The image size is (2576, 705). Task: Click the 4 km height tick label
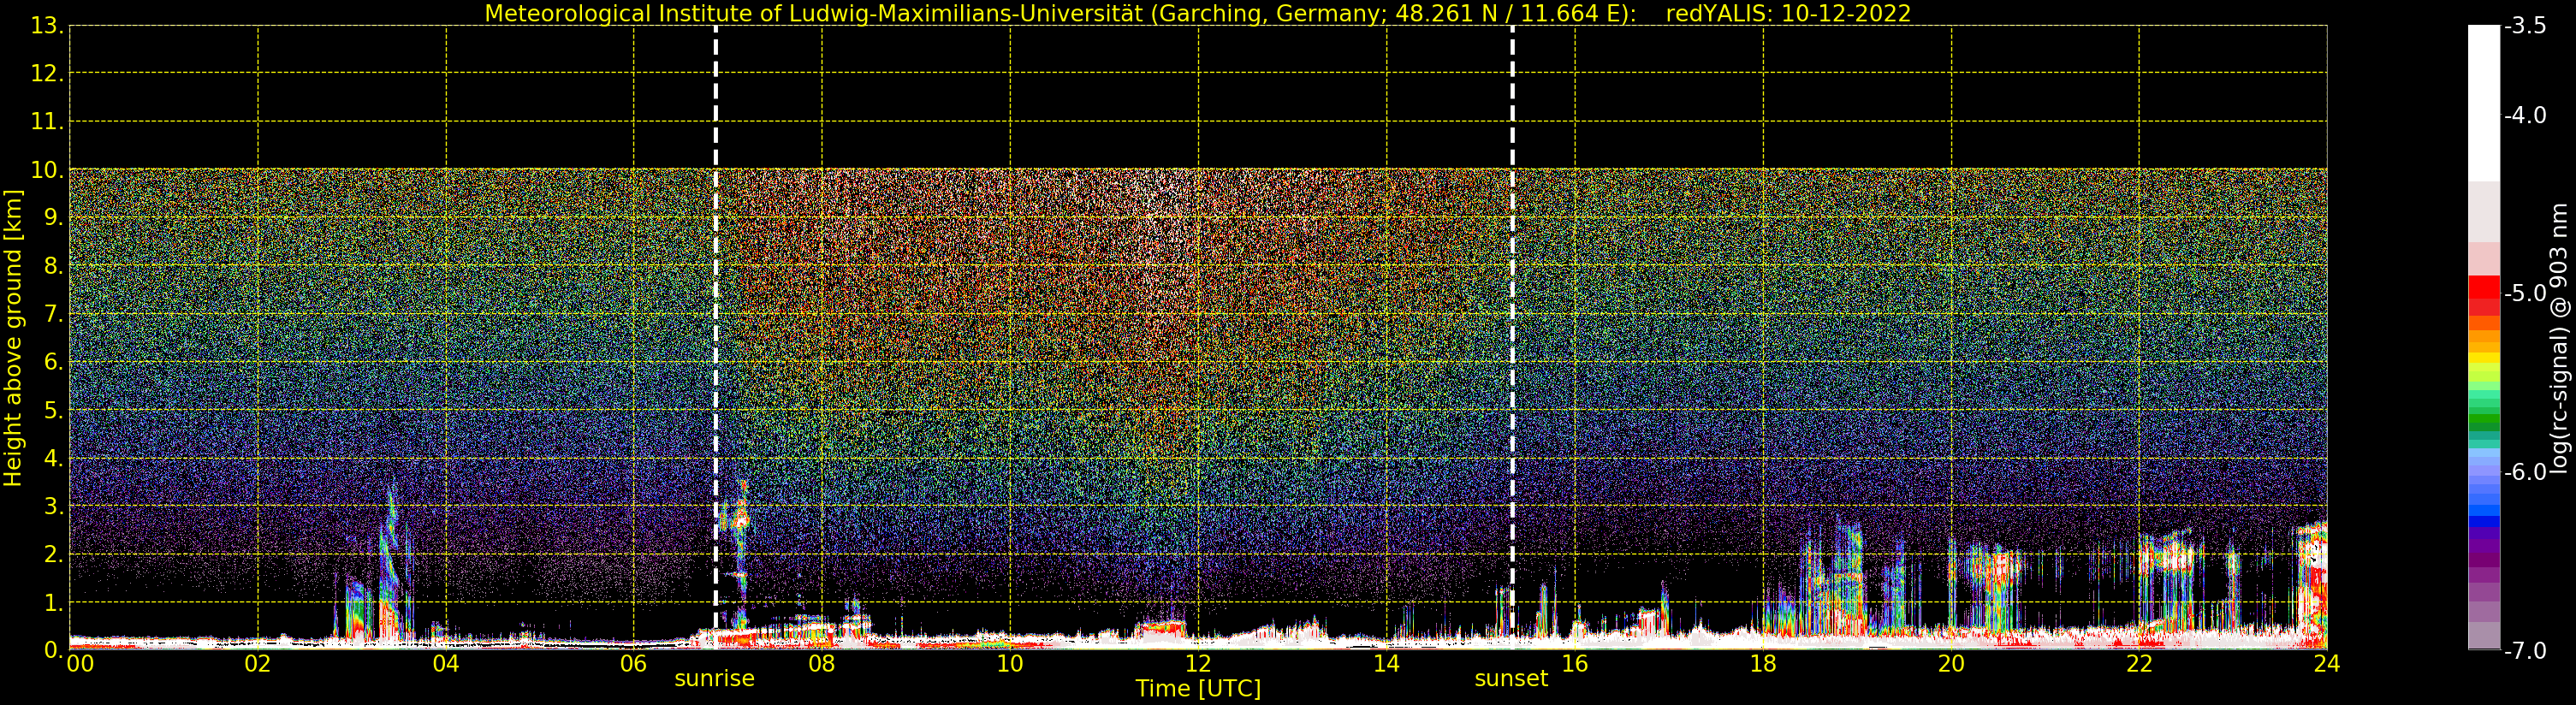[x=52, y=458]
